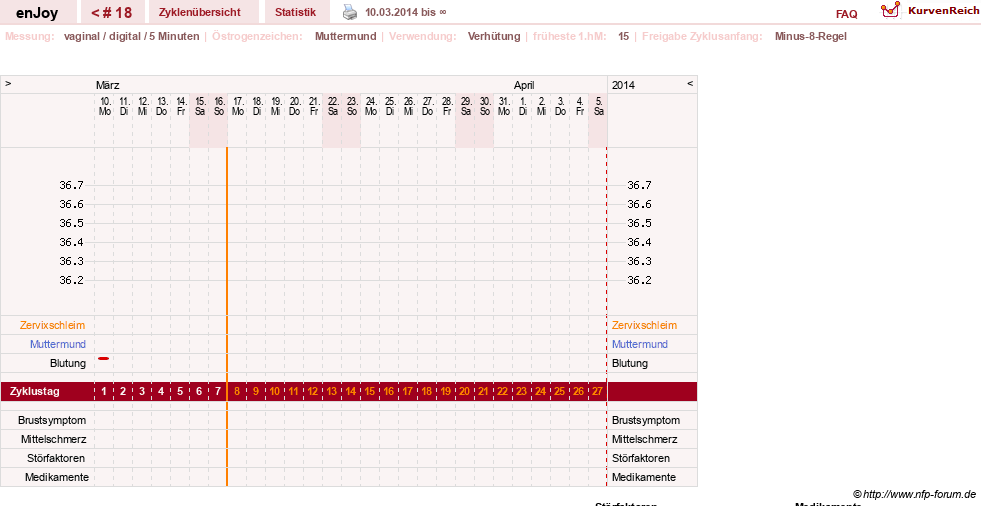Click the left Muttermund row label

[x=58, y=344]
